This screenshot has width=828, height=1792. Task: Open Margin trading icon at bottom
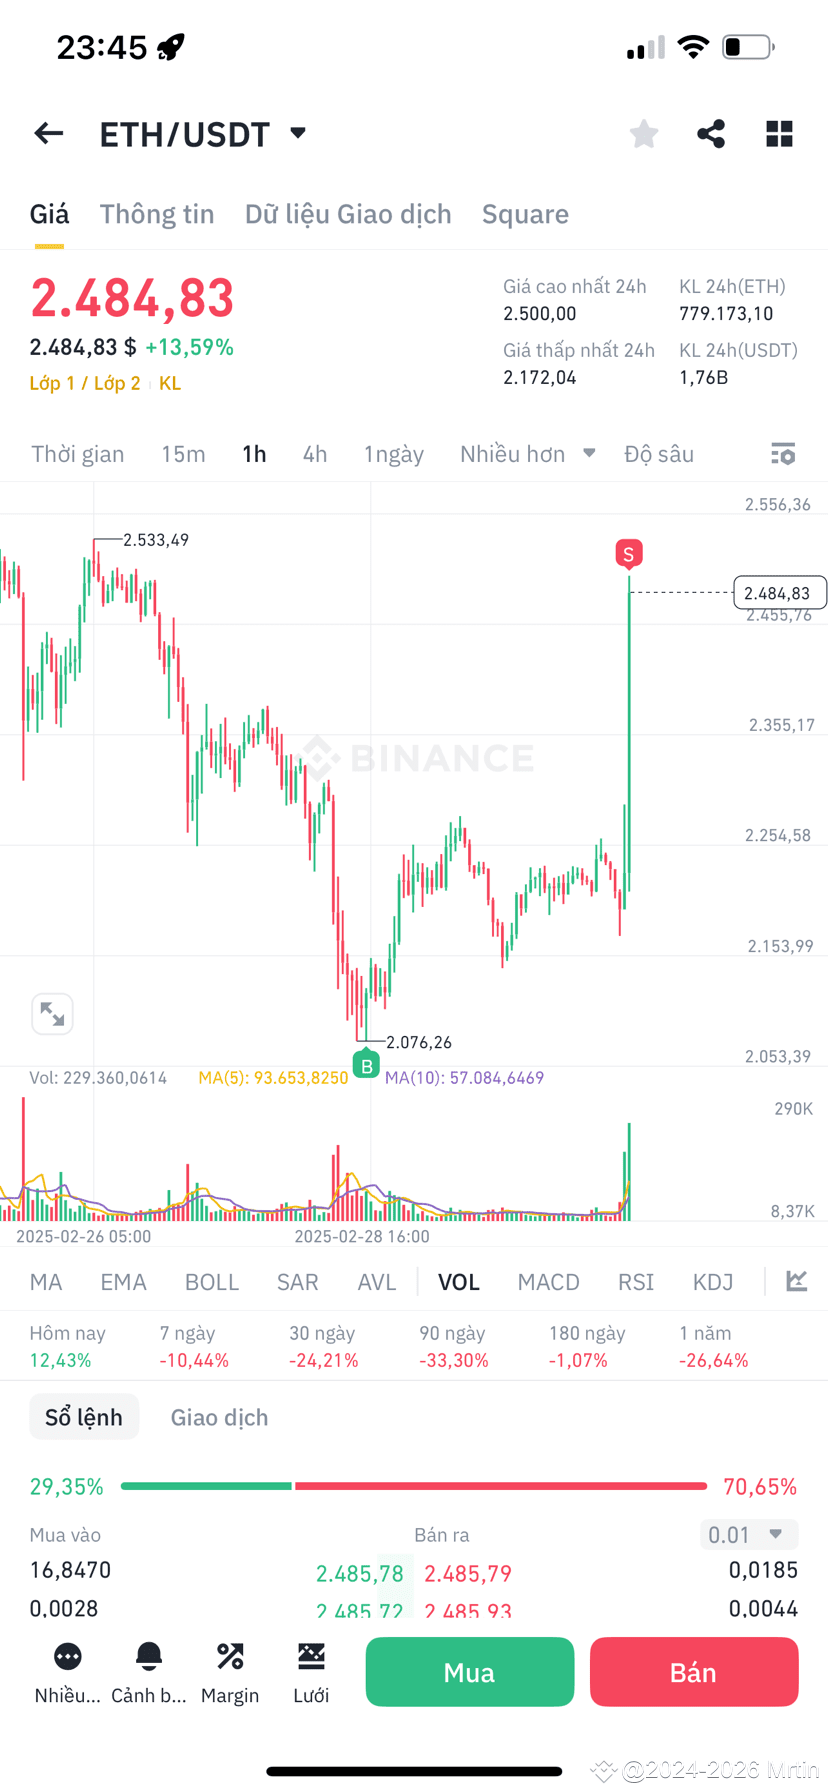coord(230,1670)
